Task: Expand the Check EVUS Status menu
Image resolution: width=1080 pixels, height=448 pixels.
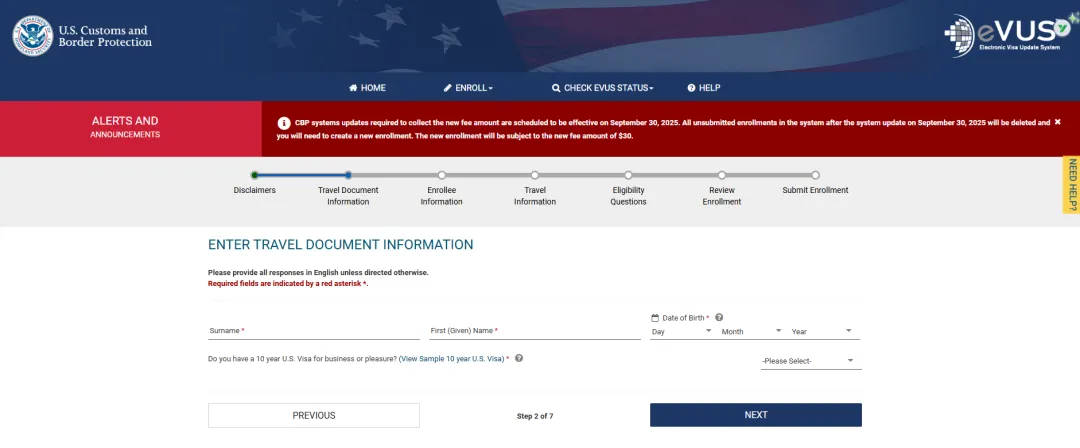Action: [x=603, y=88]
